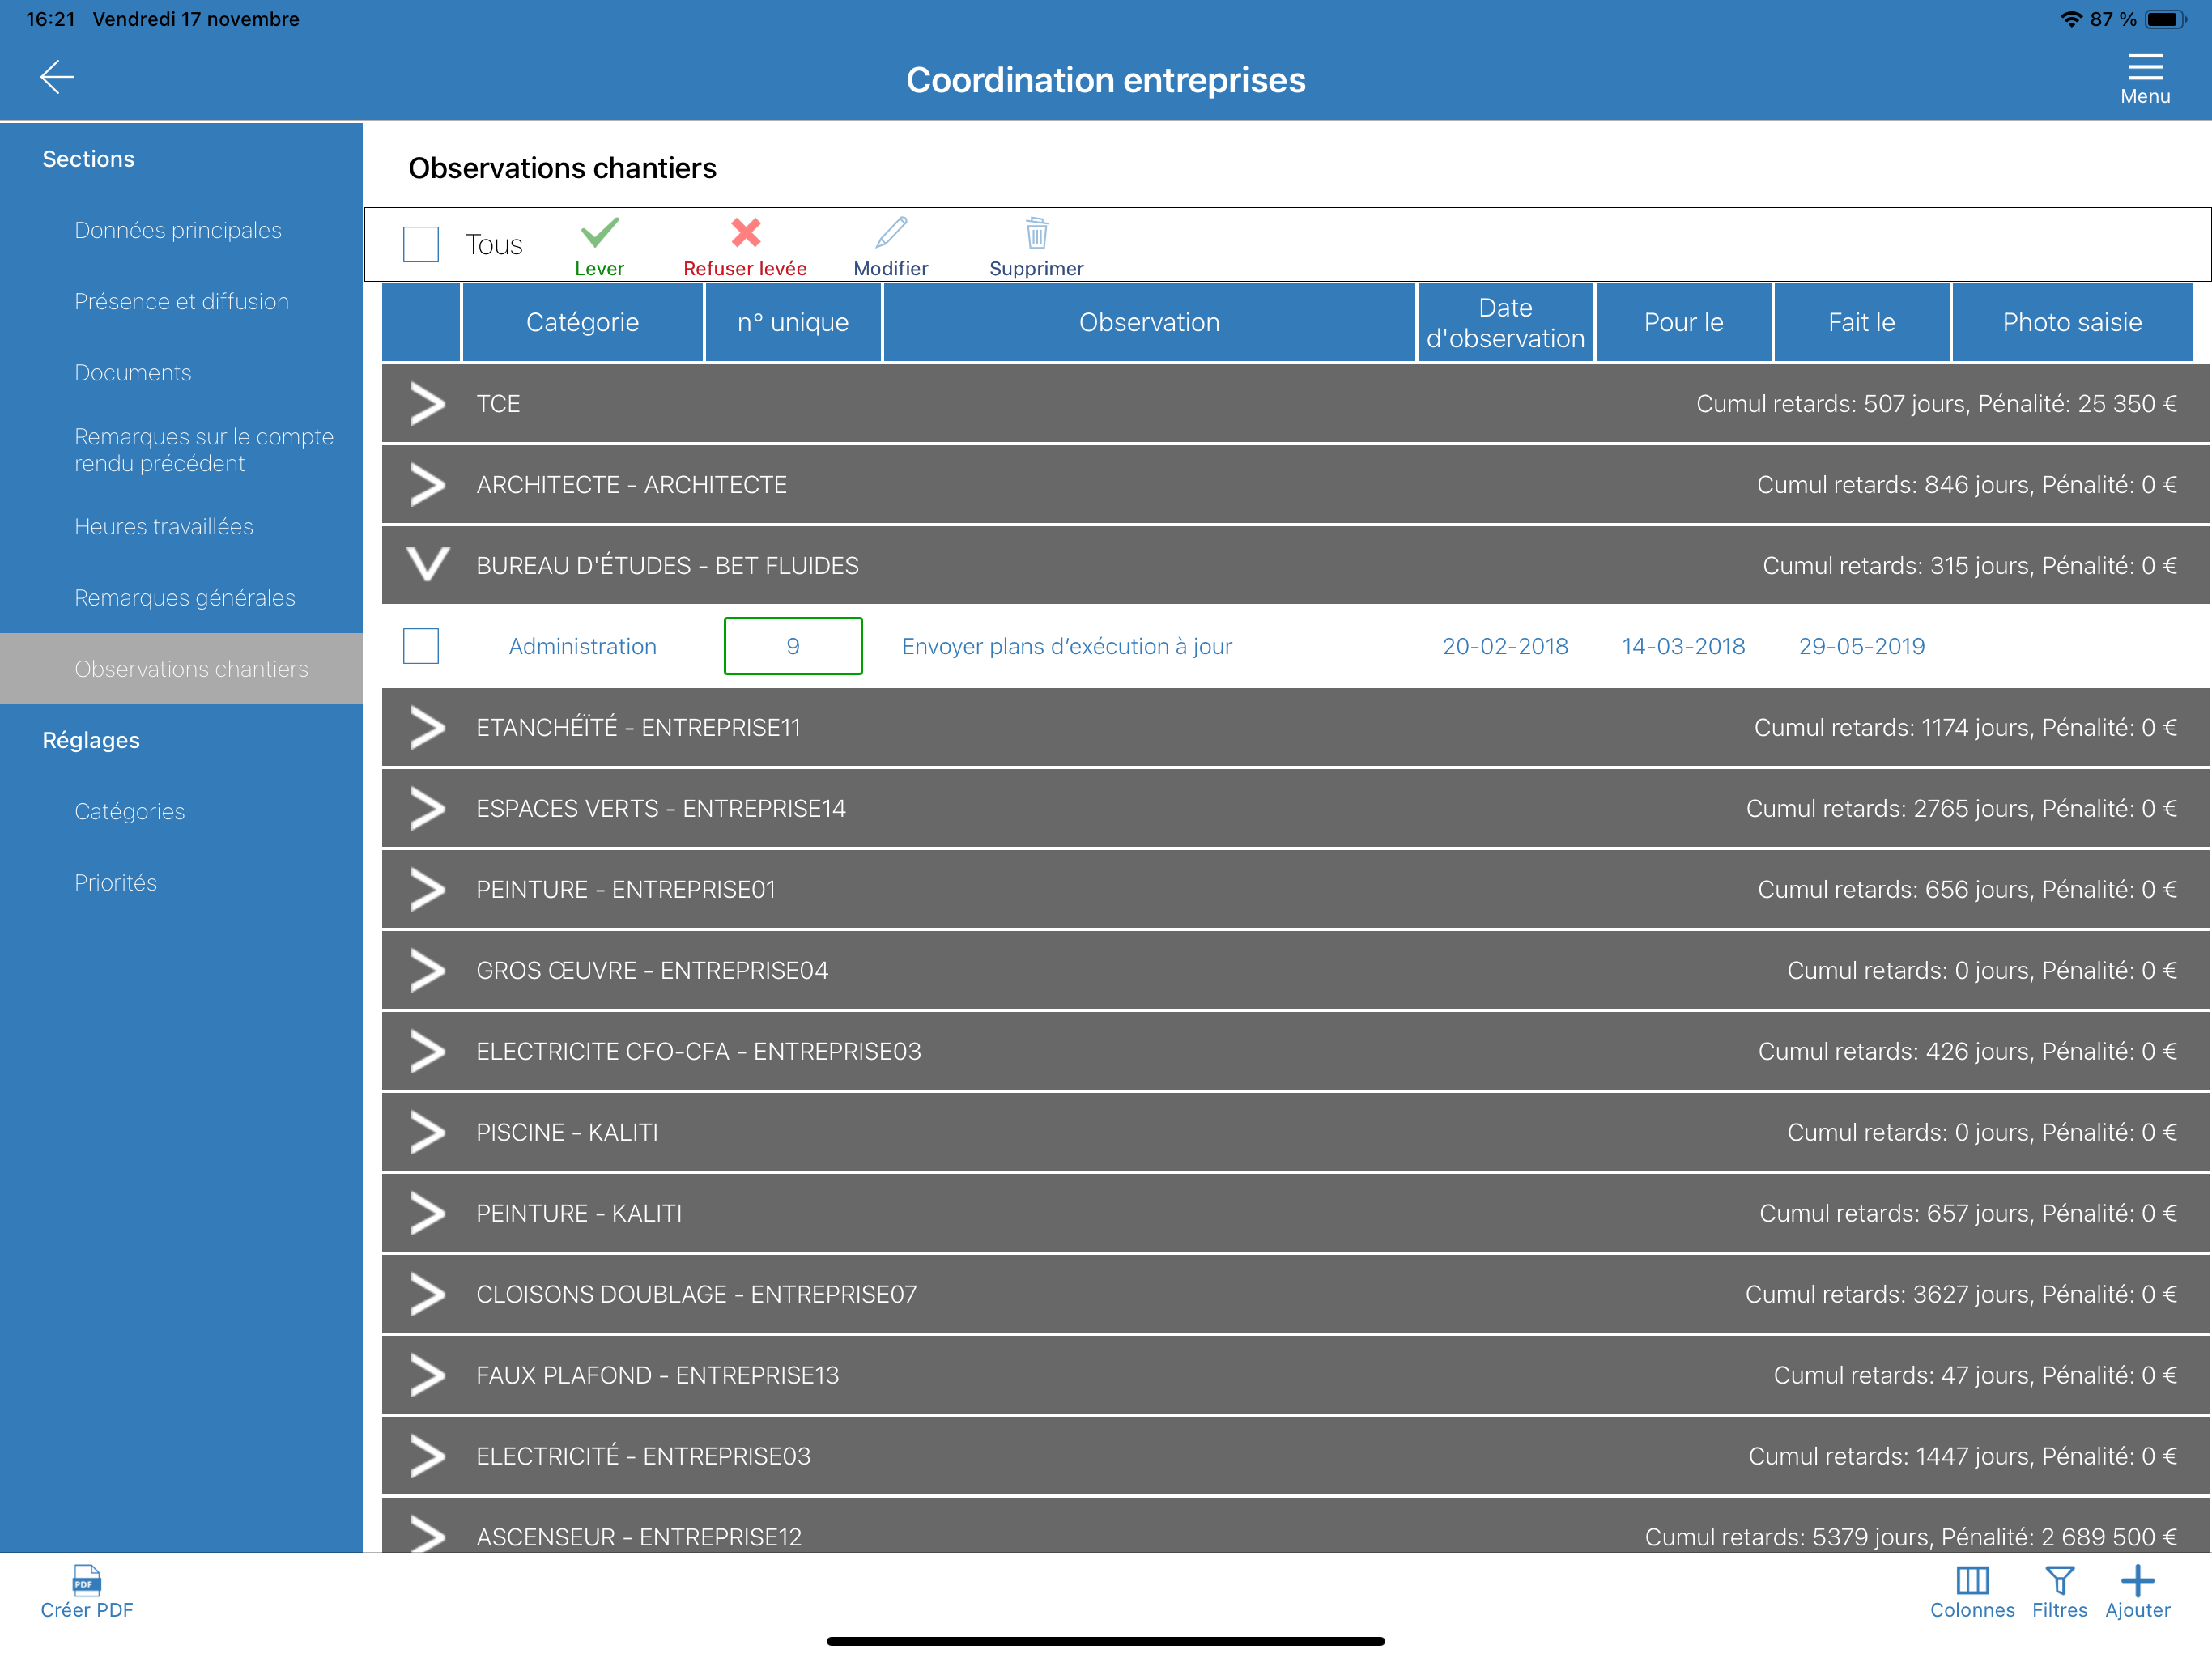
Task: Tap the Créer PDF icon
Action: point(87,1581)
